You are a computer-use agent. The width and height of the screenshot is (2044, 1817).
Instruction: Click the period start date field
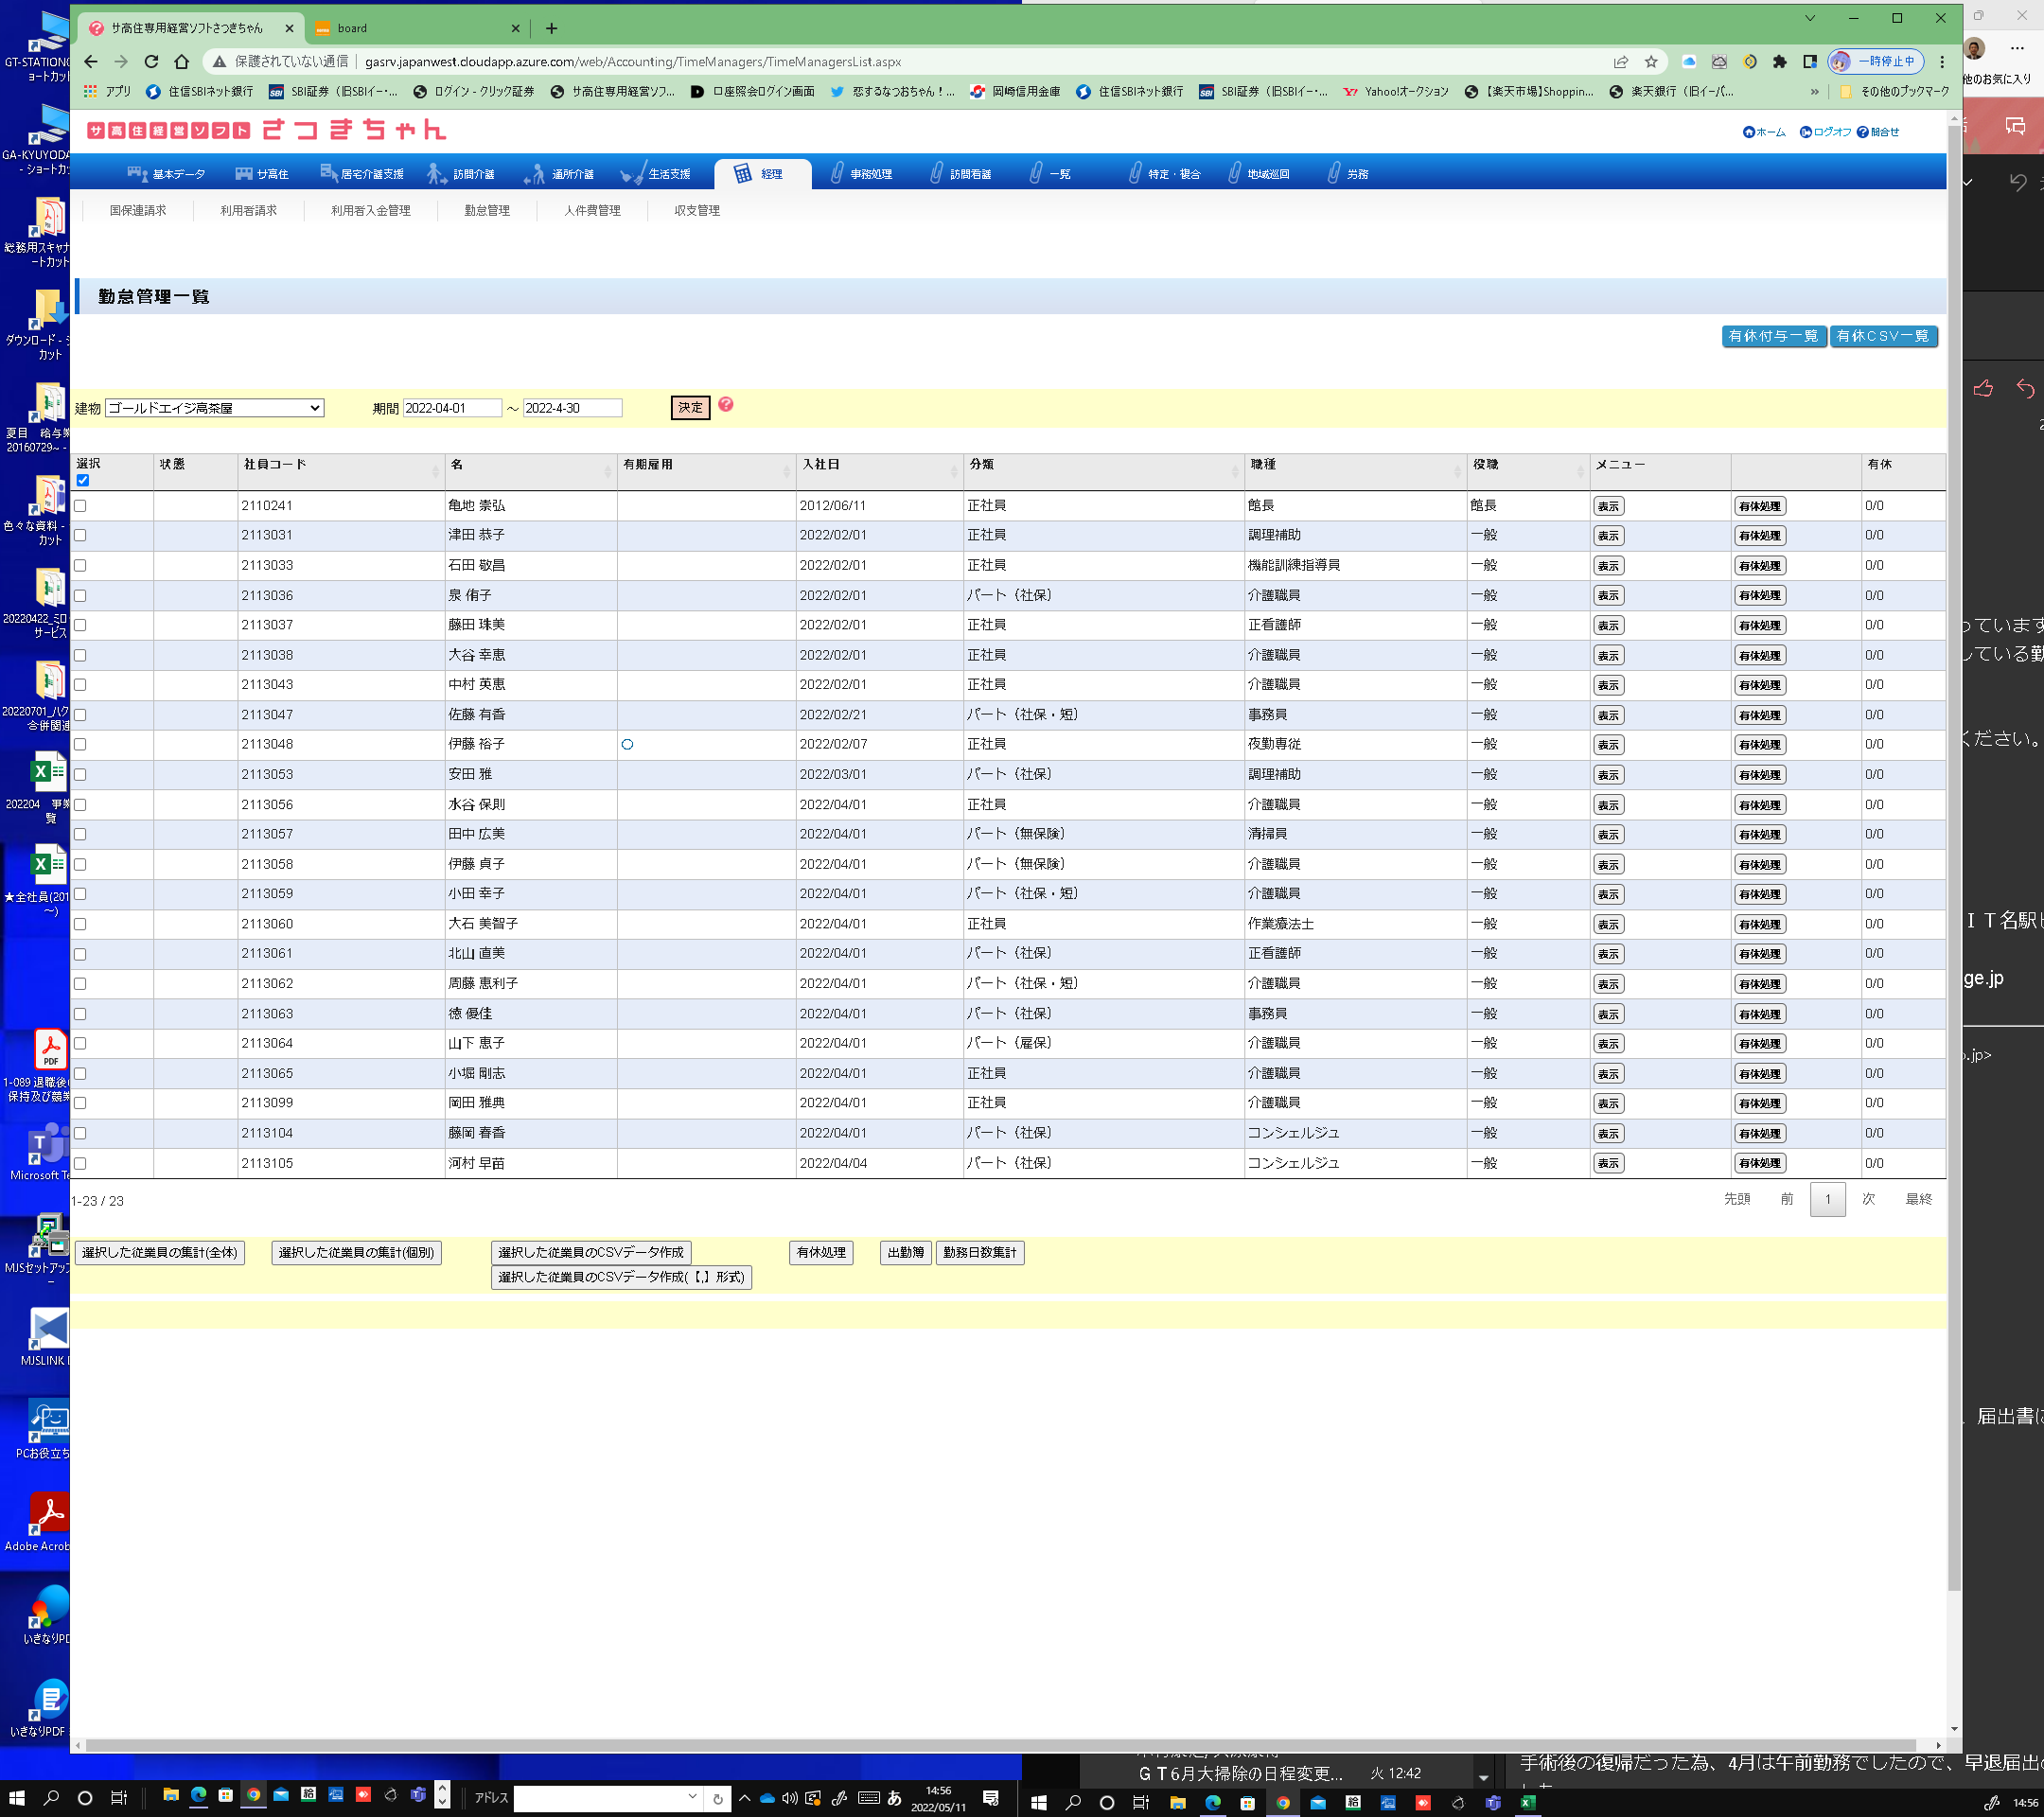point(451,408)
